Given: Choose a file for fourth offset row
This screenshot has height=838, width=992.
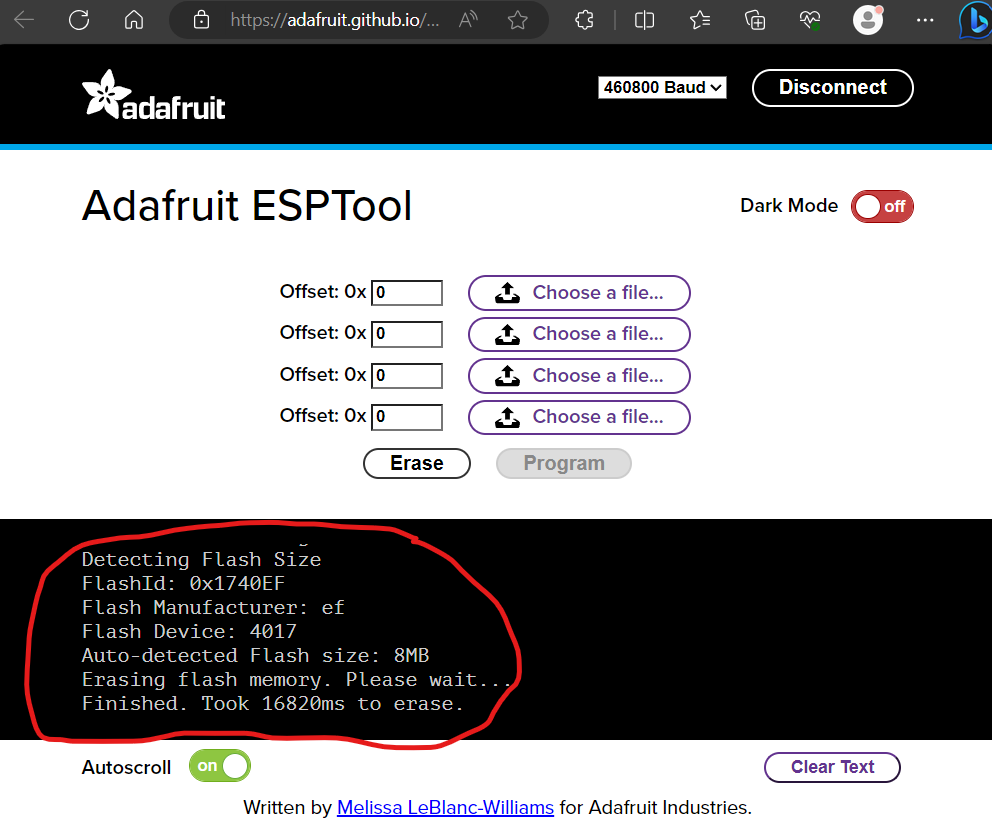Looking at the screenshot, I should 579,417.
